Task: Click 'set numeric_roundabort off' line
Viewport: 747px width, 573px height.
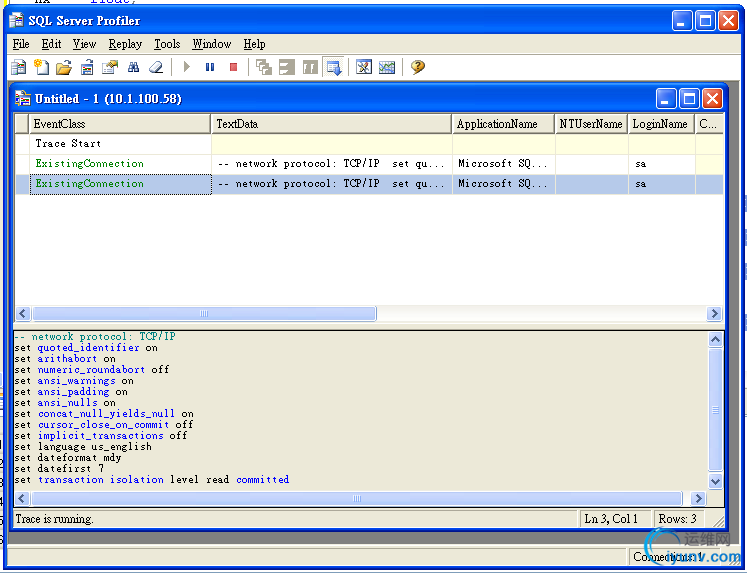Action: click(x=92, y=370)
